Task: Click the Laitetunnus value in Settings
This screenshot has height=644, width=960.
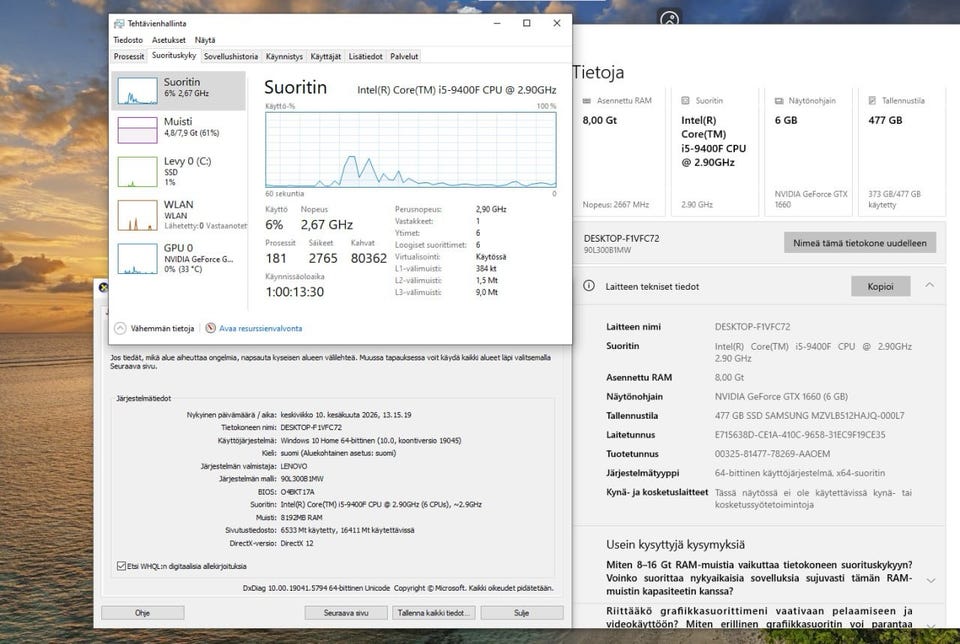Action: point(800,435)
